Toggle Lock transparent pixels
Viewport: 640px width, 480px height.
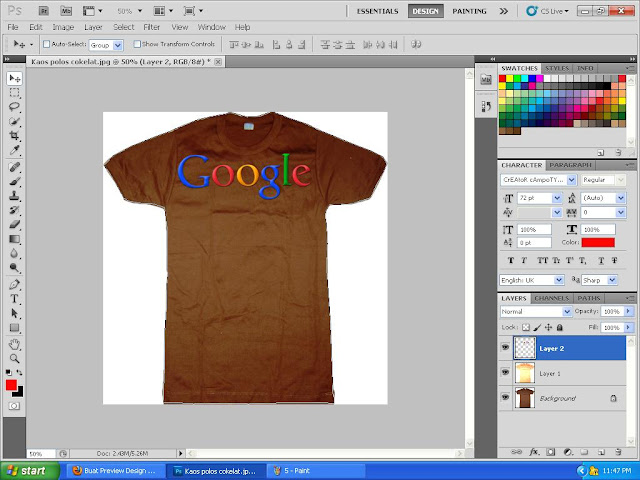pyautogui.click(x=526, y=327)
